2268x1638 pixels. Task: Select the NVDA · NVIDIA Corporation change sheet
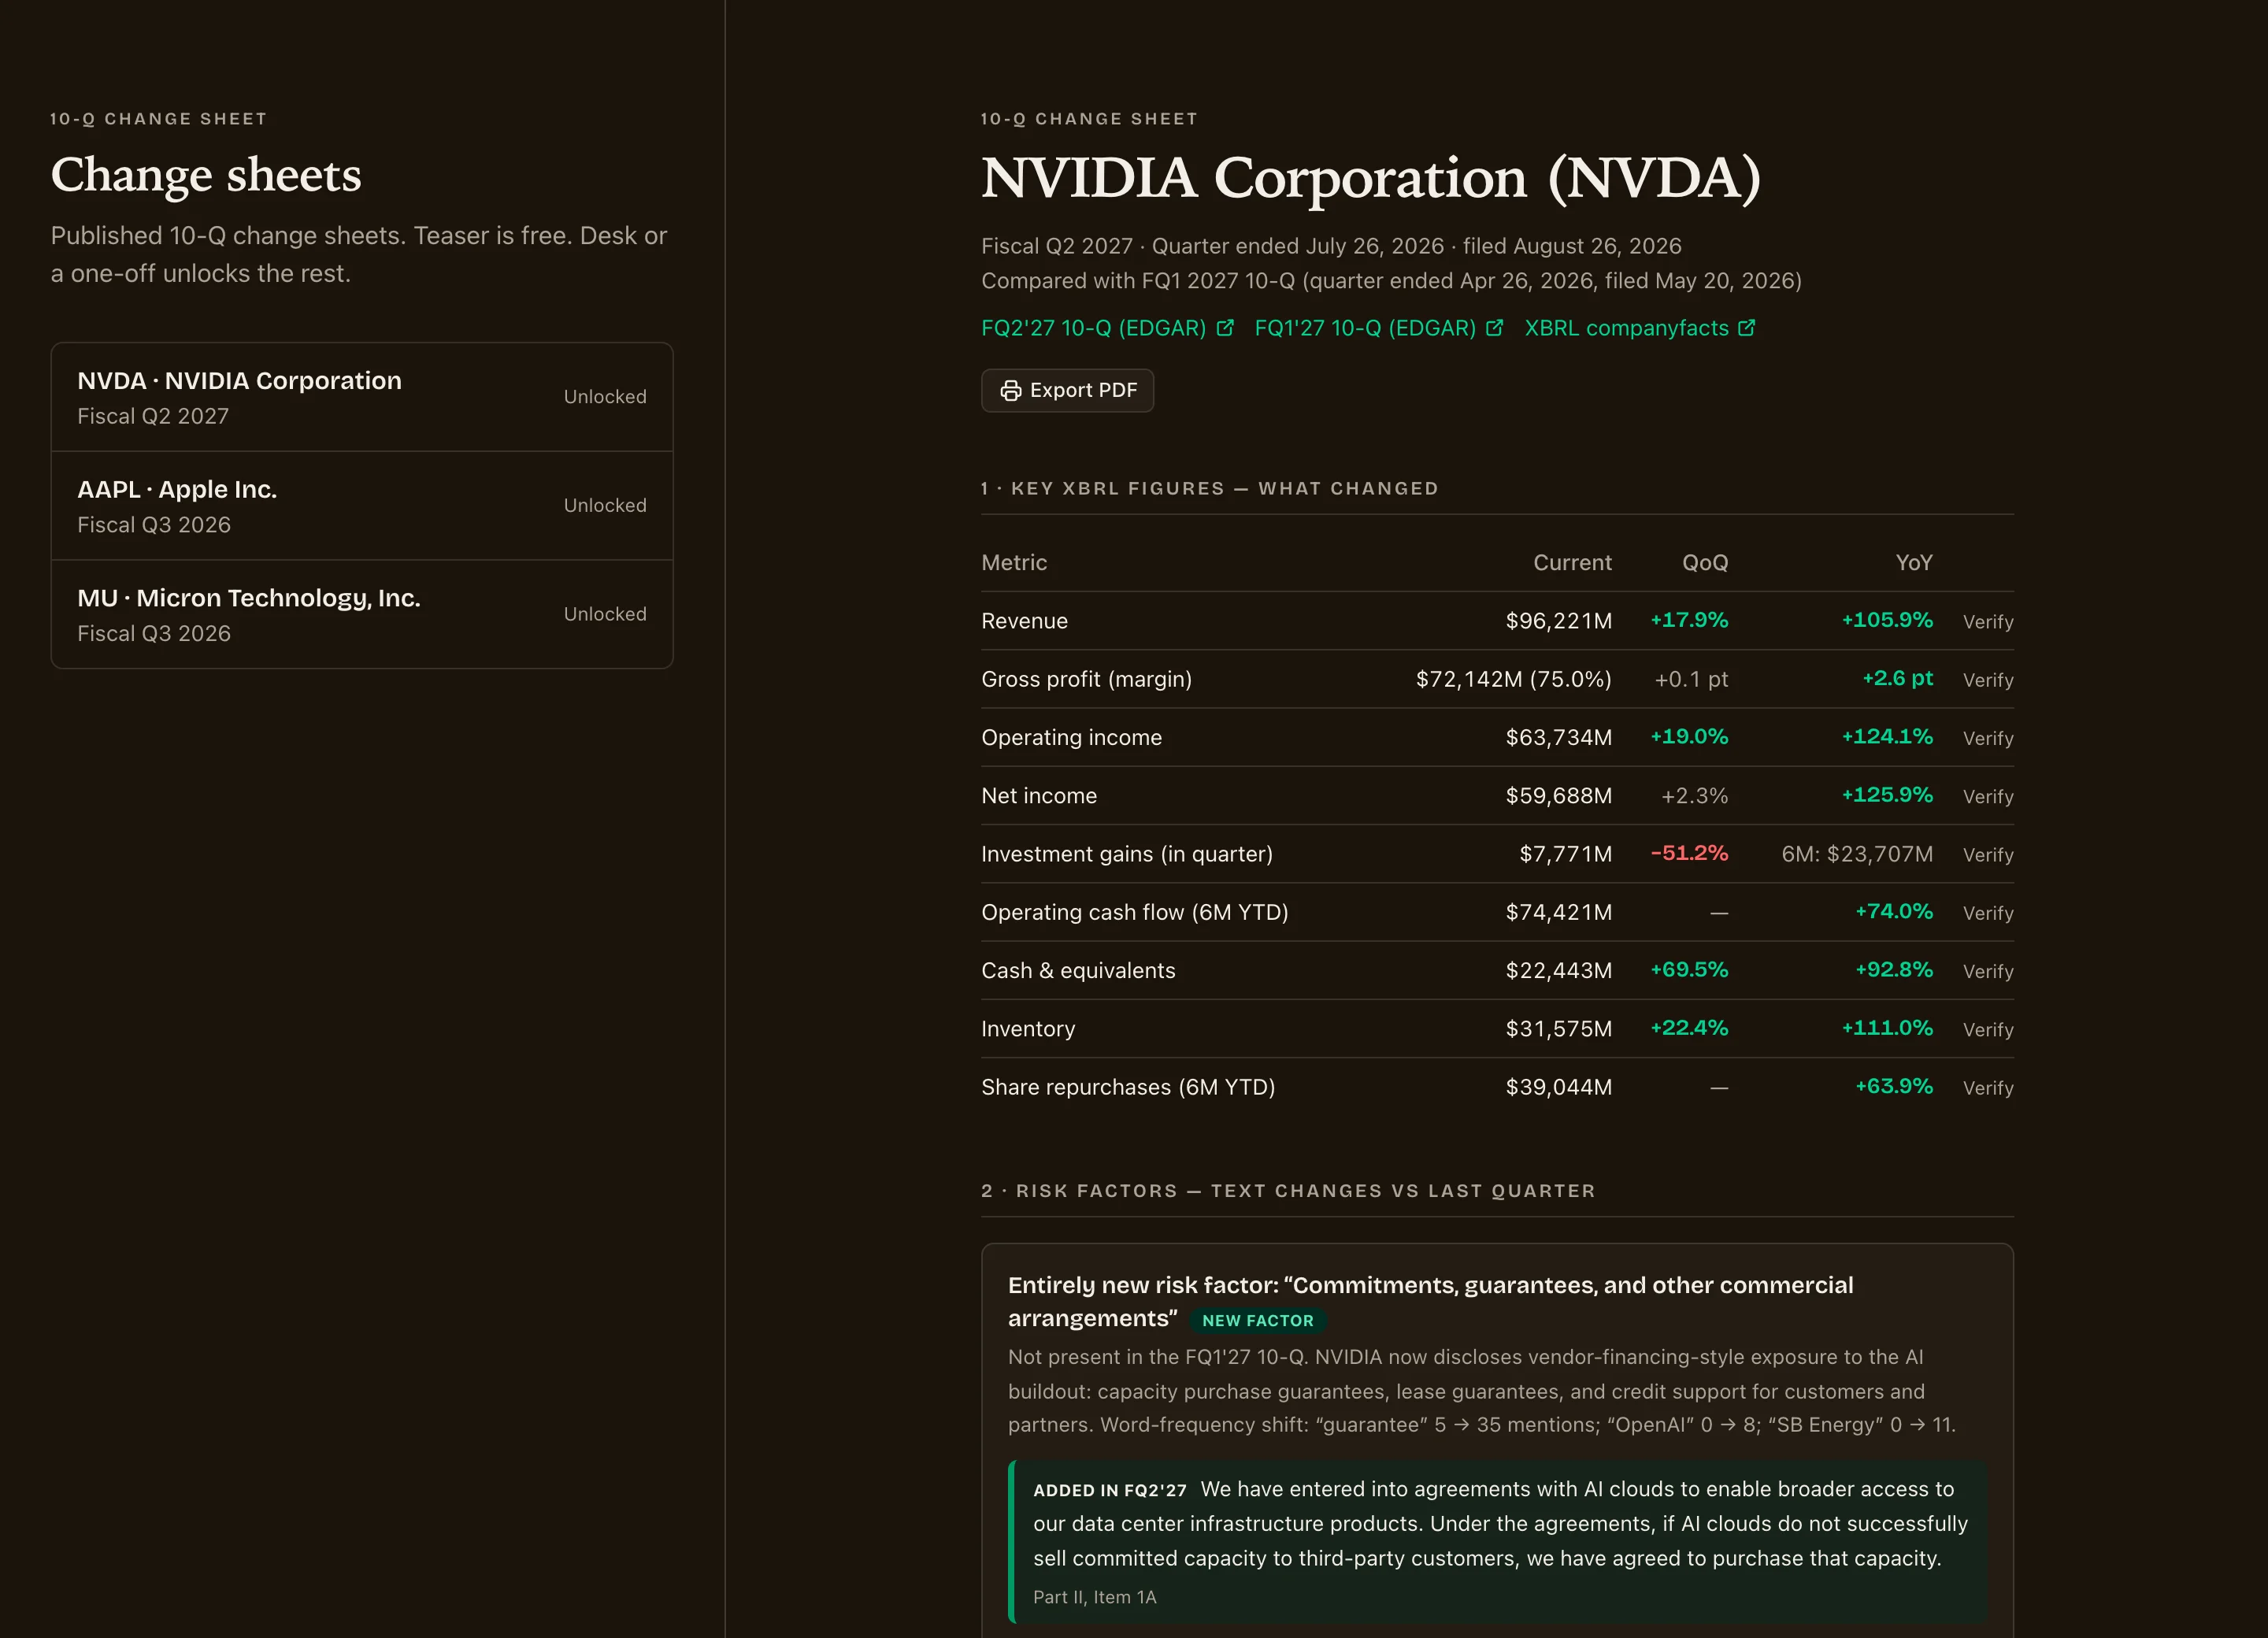362,397
